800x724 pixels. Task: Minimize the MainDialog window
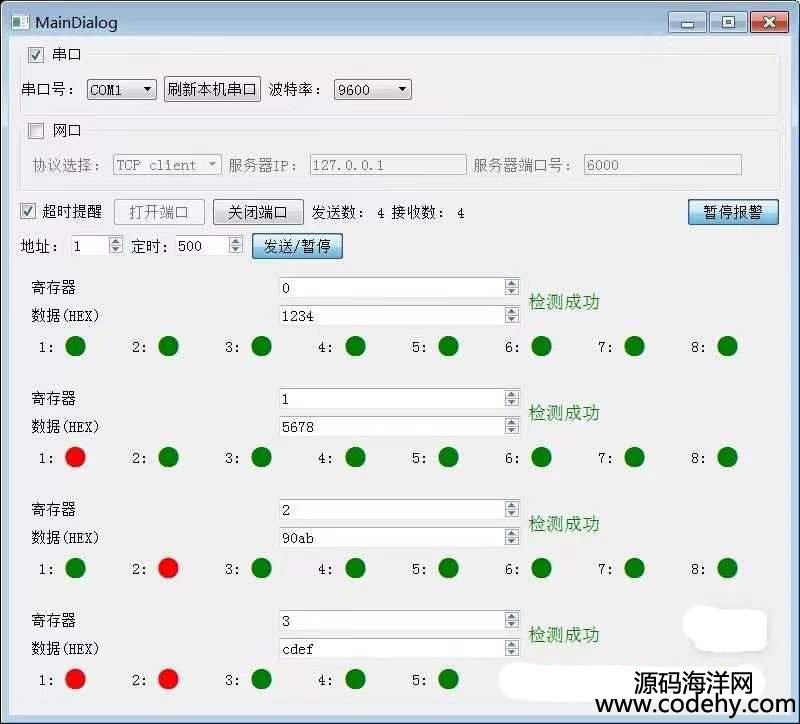point(687,22)
